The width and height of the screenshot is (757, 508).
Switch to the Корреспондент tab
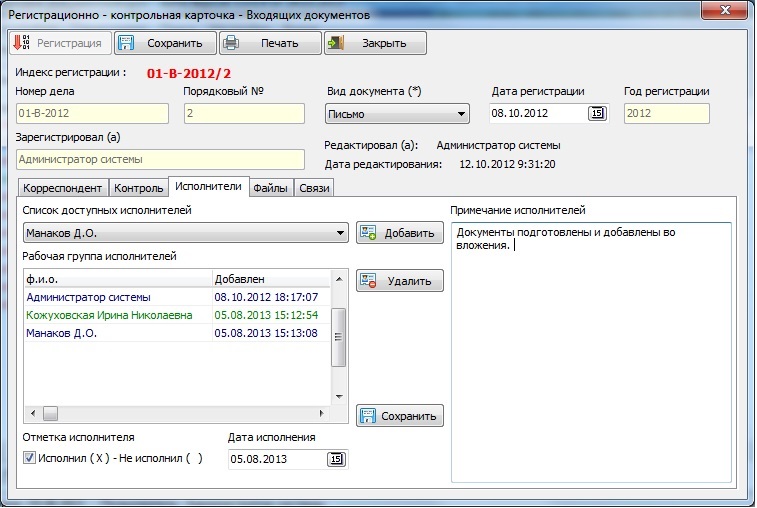62,188
